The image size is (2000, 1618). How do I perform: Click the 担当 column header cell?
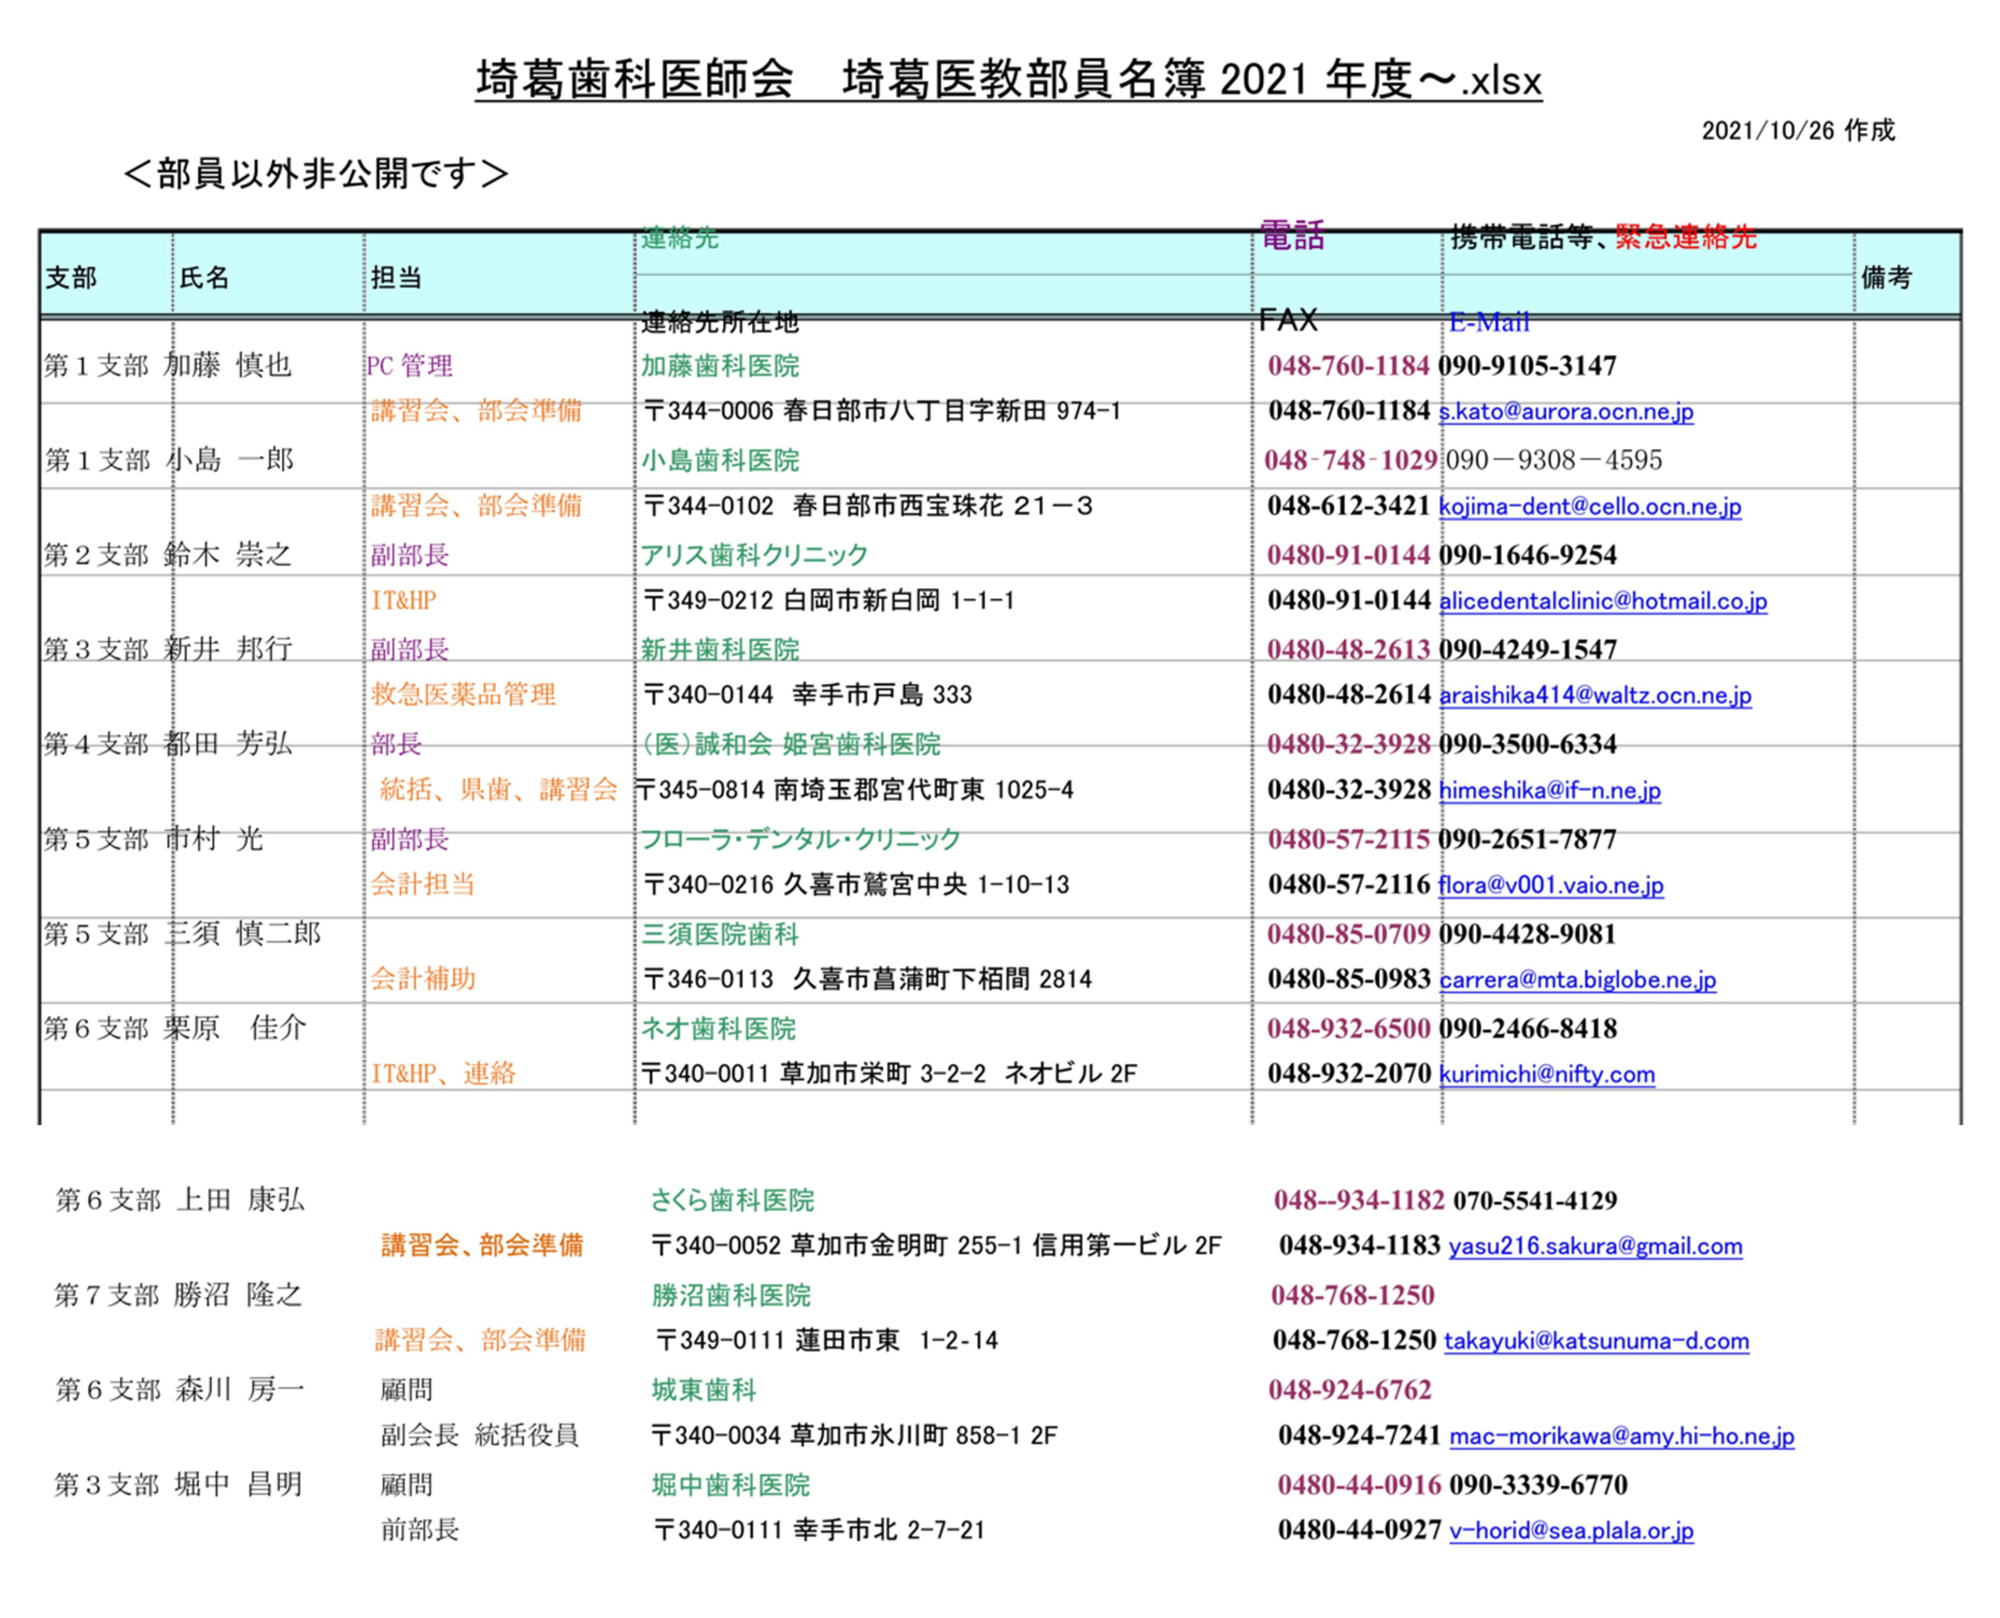point(396,277)
